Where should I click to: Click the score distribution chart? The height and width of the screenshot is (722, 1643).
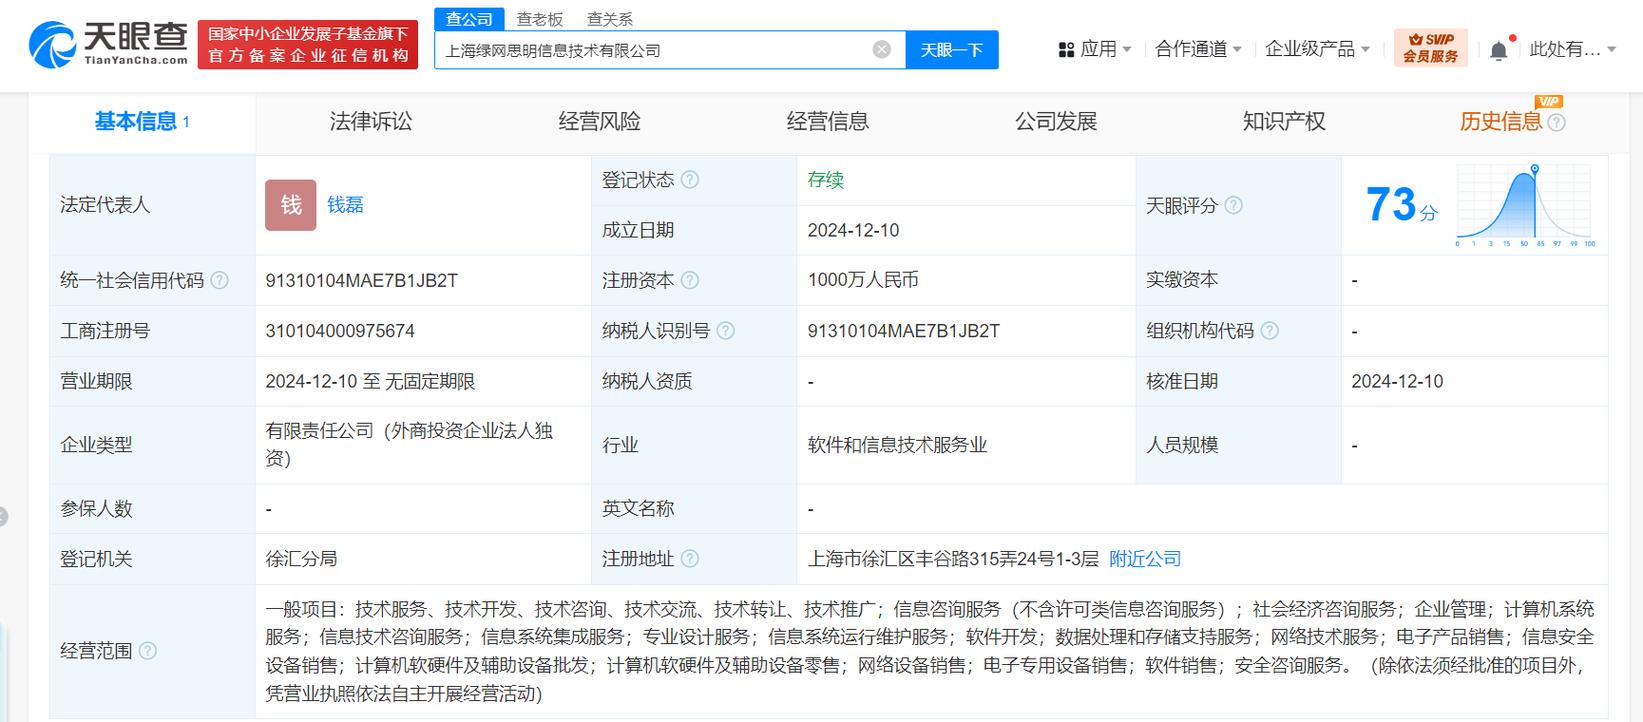(1526, 206)
